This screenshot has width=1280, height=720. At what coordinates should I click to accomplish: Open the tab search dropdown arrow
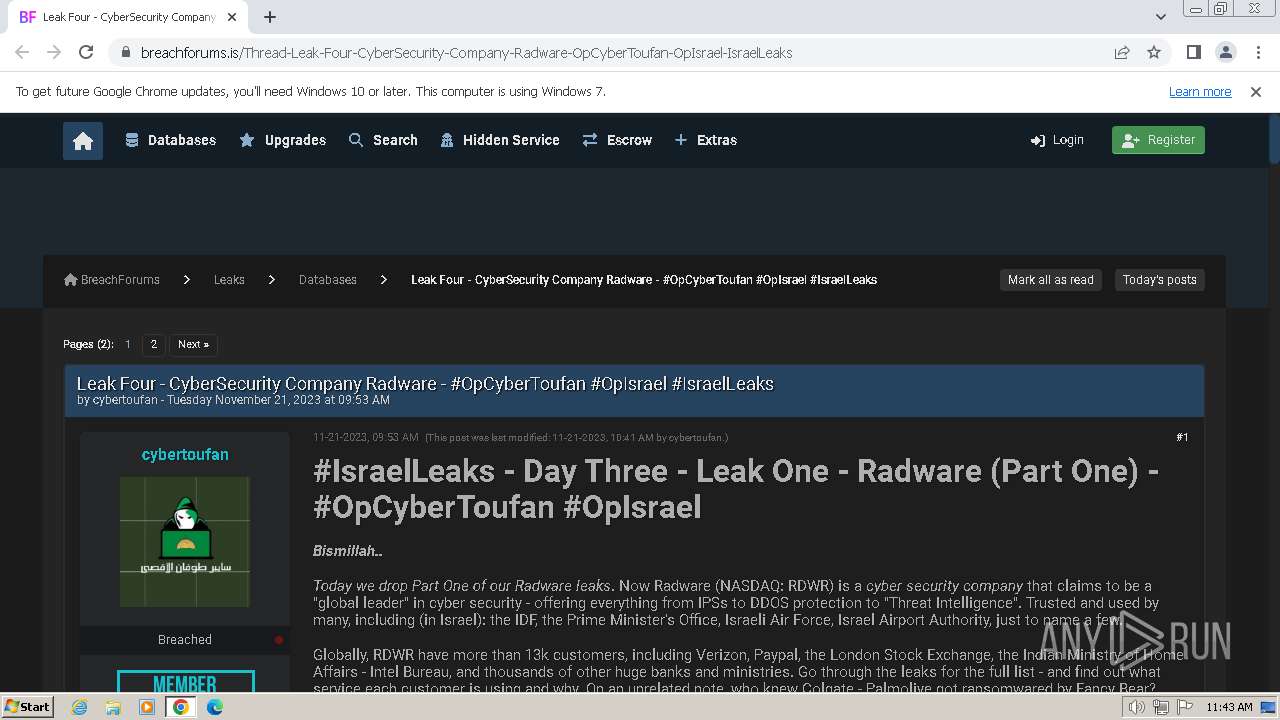pos(1160,17)
